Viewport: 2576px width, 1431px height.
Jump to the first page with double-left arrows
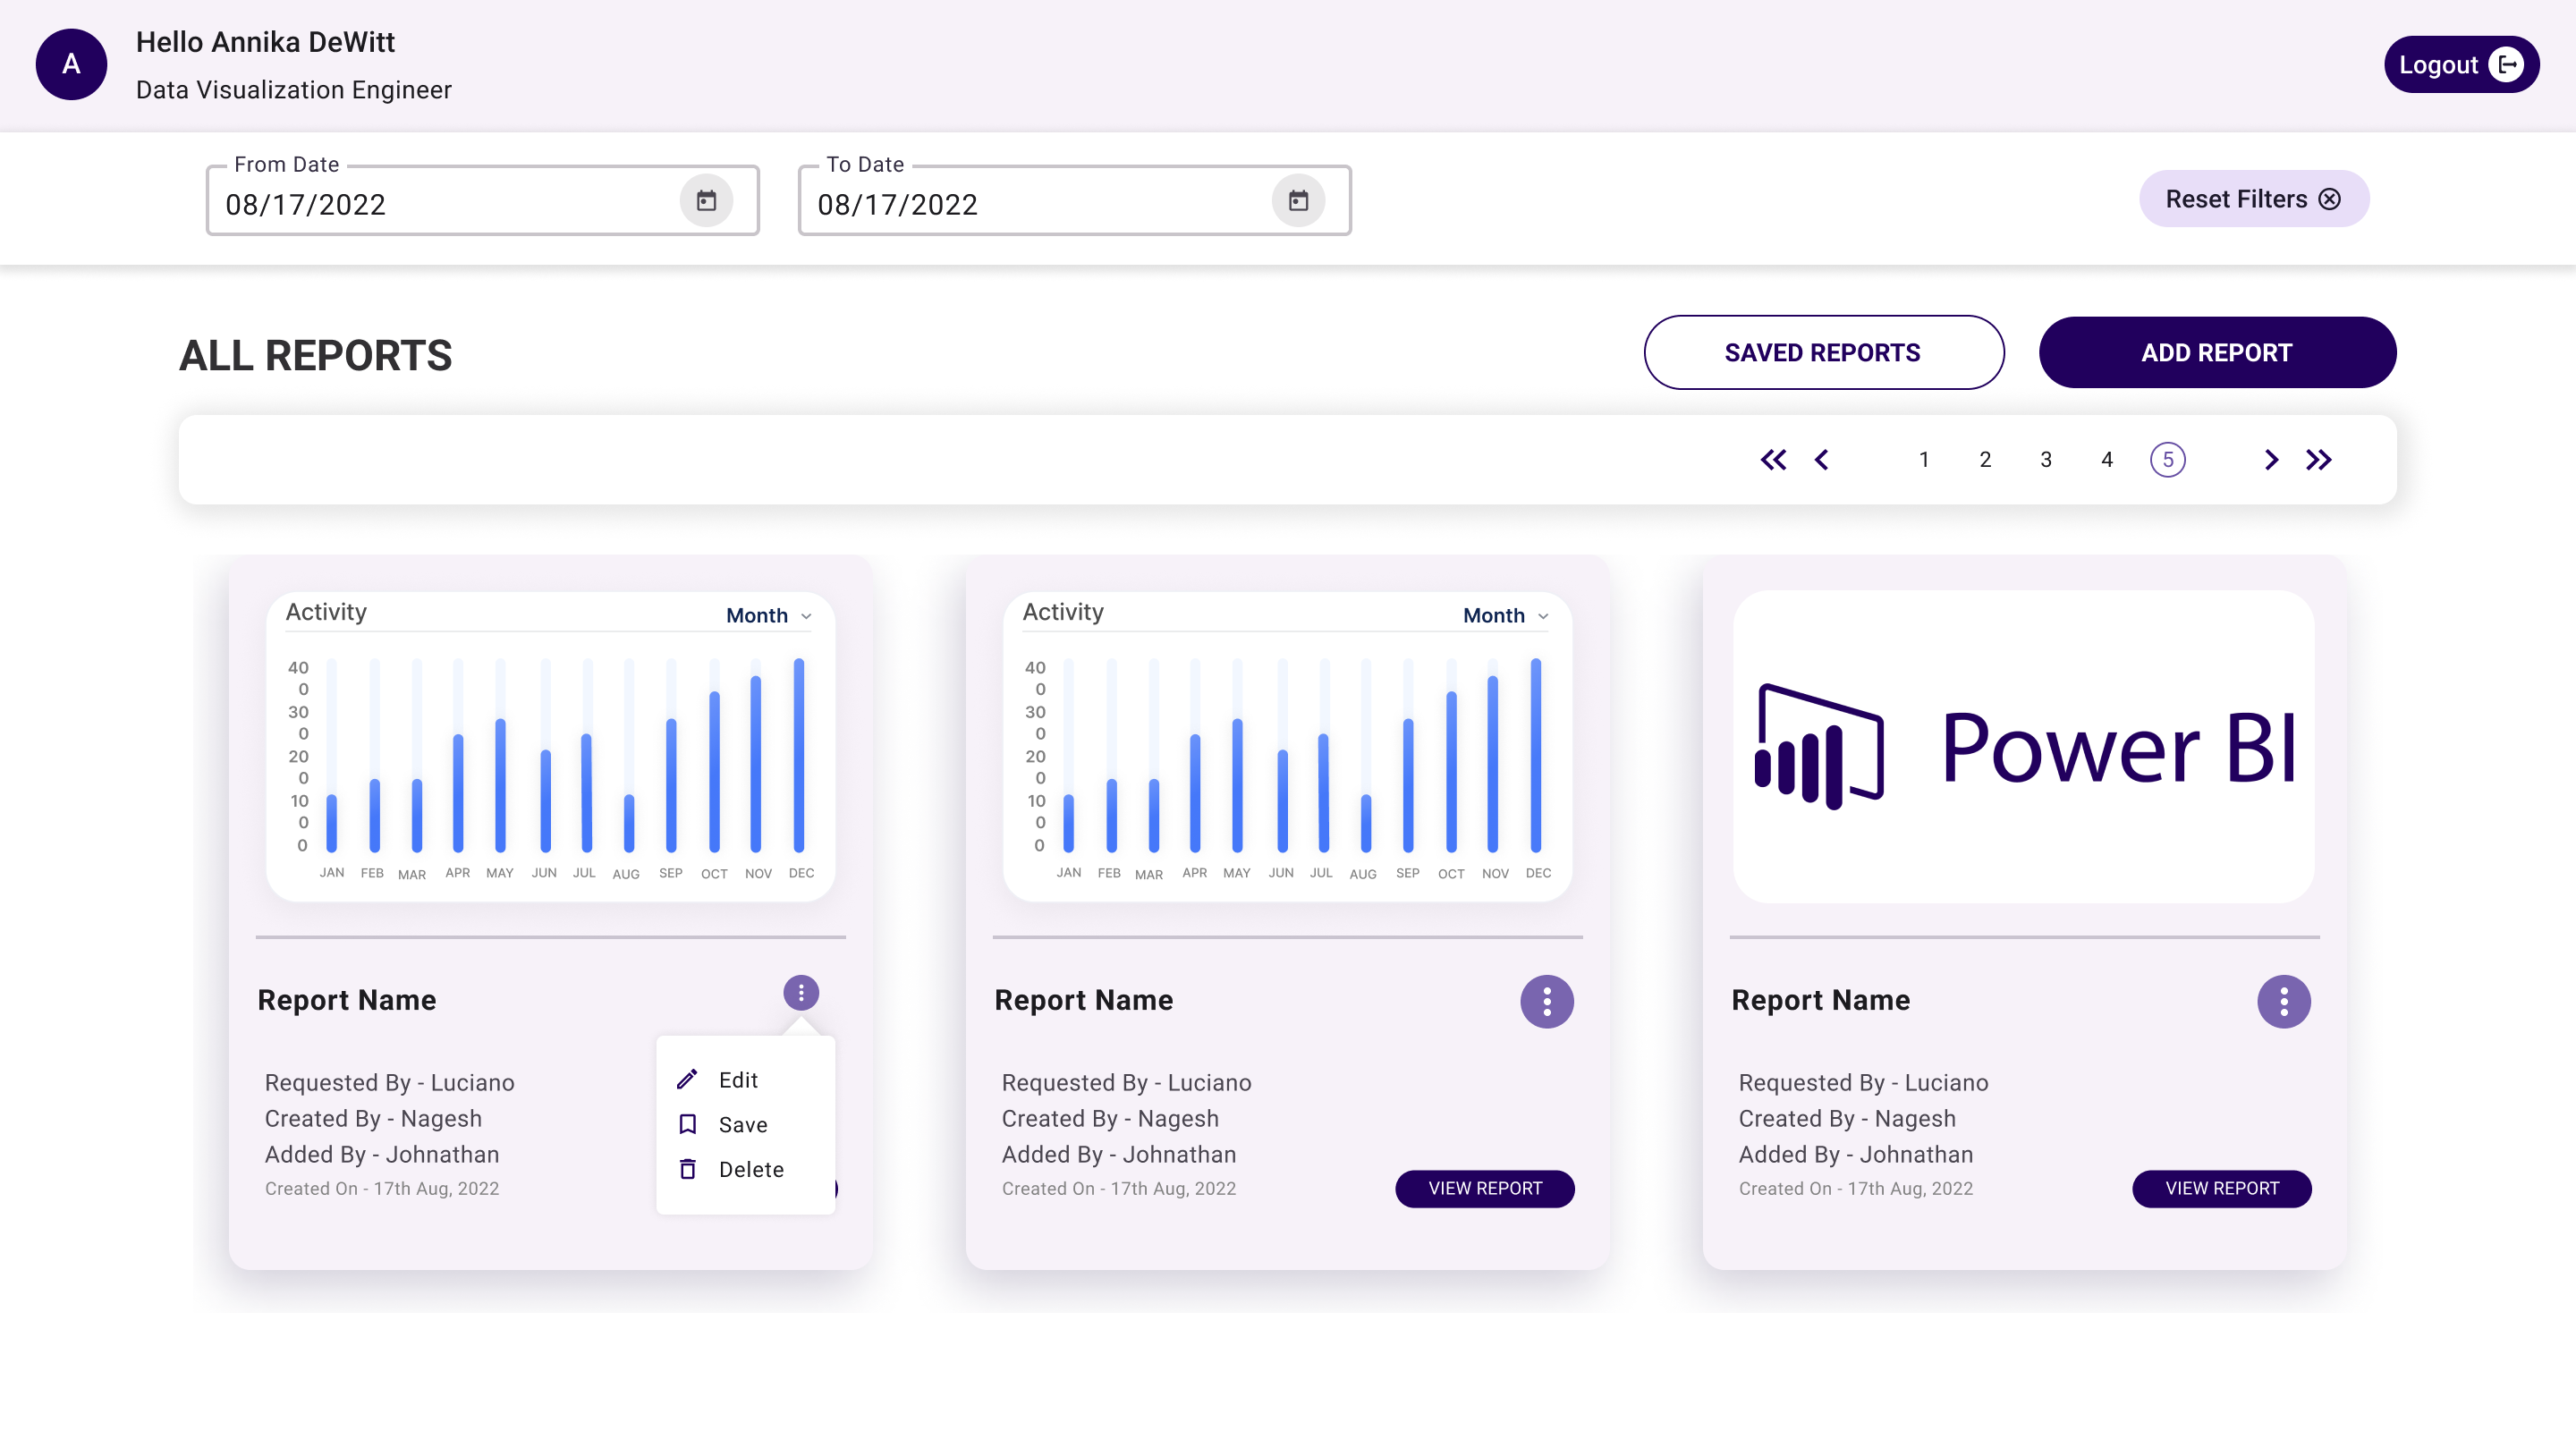click(x=1773, y=460)
